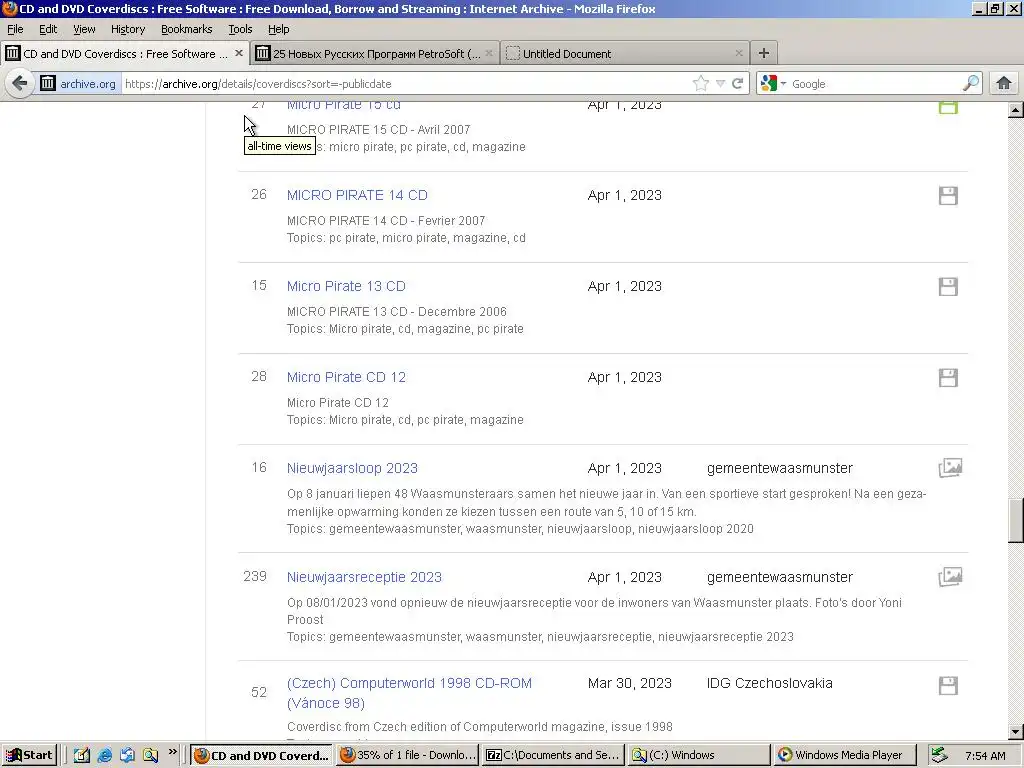
Task: Close the CD and DVD Coverdiscs tab
Action: [x=238, y=53]
